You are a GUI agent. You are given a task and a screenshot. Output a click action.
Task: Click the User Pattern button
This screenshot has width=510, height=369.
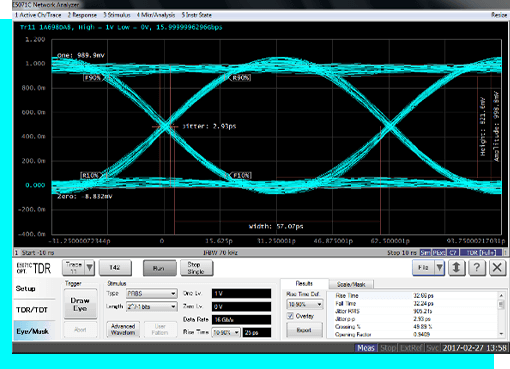[160, 329]
